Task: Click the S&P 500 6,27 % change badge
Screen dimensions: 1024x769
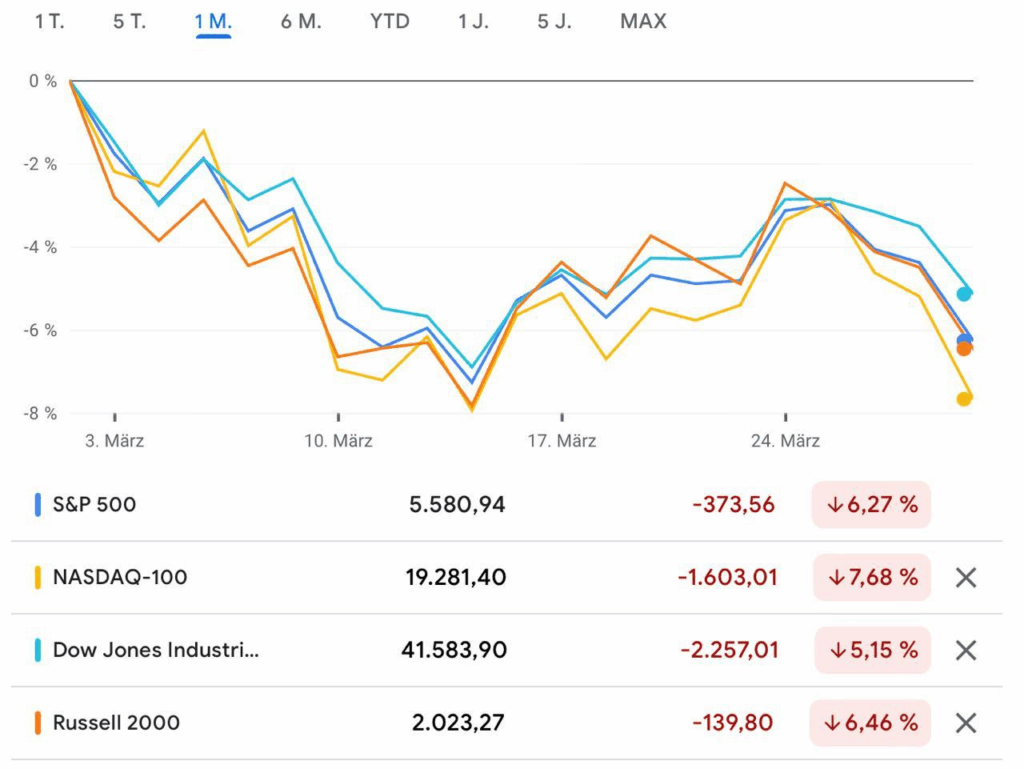Action: coord(871,505)
